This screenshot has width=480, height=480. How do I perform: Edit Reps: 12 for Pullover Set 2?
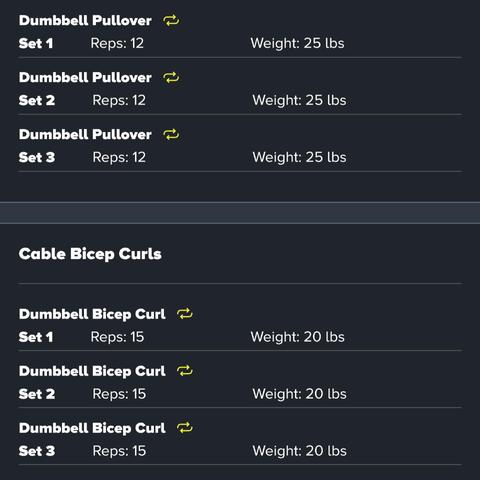pyautogui.click(x=119, y=100)
